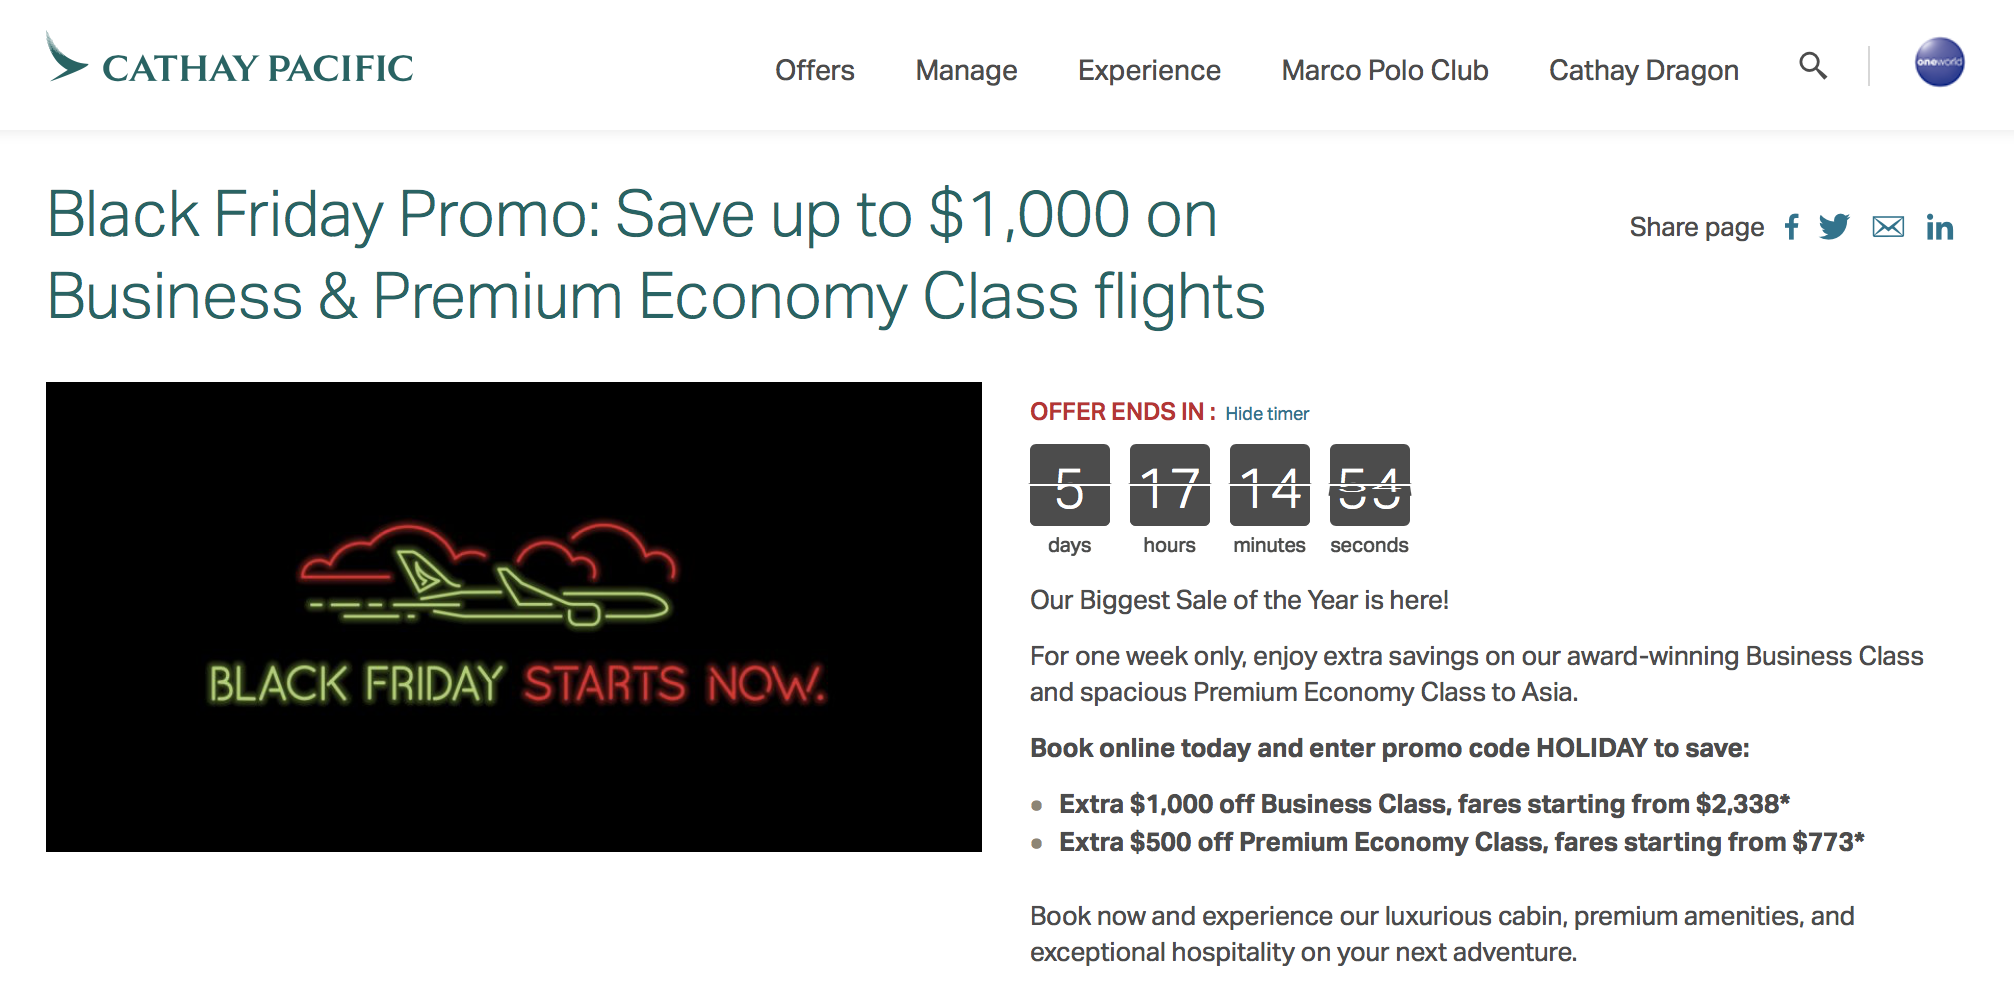Share page via the email envelope icon
The width and height of the screenshot is (2014, 992).
click(1888, 227)
